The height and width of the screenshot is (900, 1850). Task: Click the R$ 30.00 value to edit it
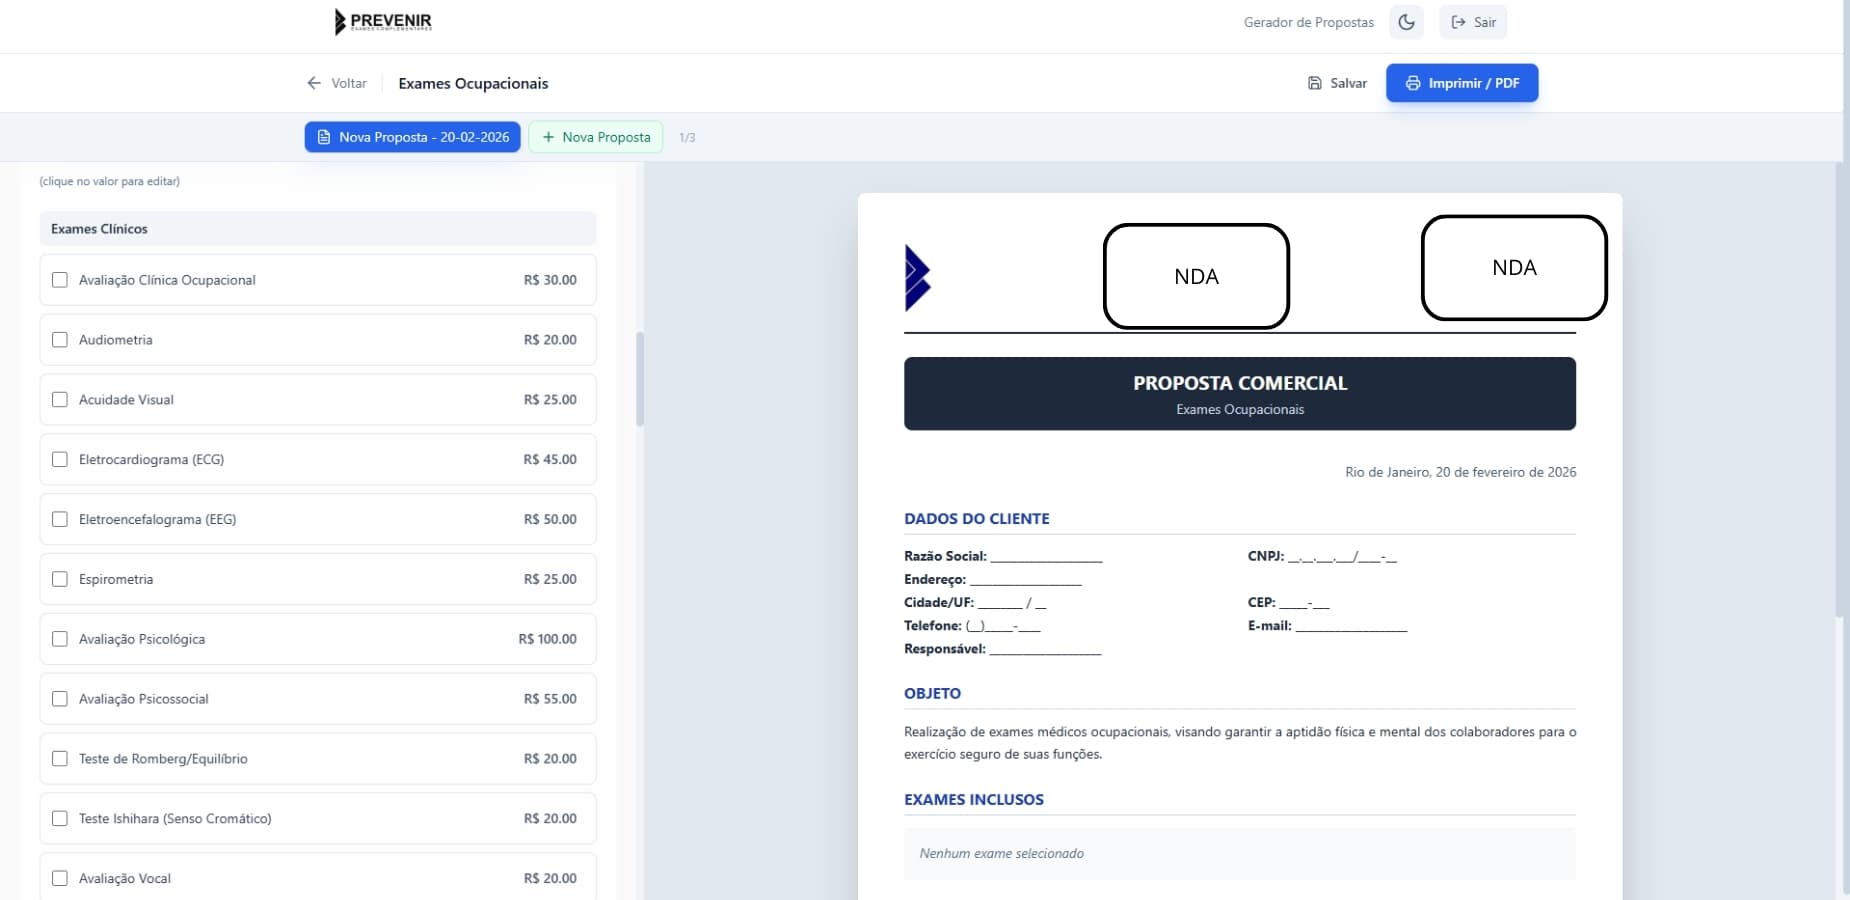(x=550, y=280)
